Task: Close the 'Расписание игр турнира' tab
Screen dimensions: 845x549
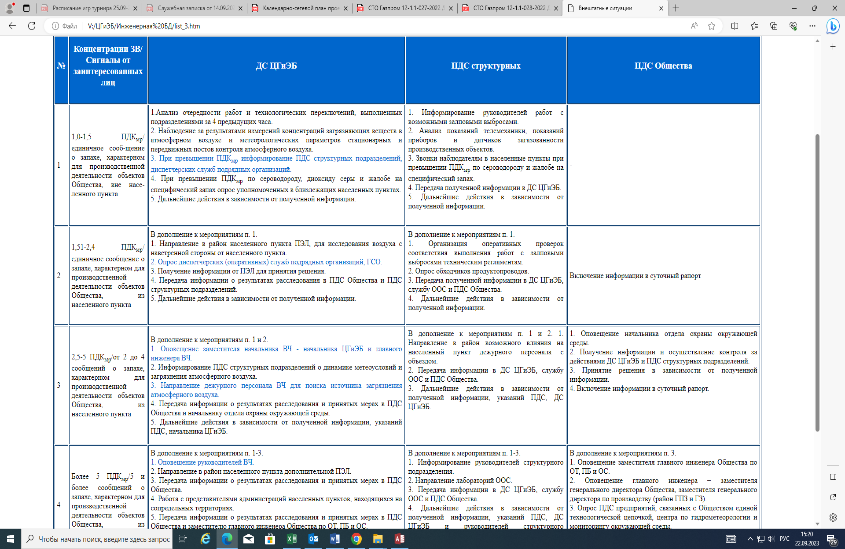Action: click(135, 8)
